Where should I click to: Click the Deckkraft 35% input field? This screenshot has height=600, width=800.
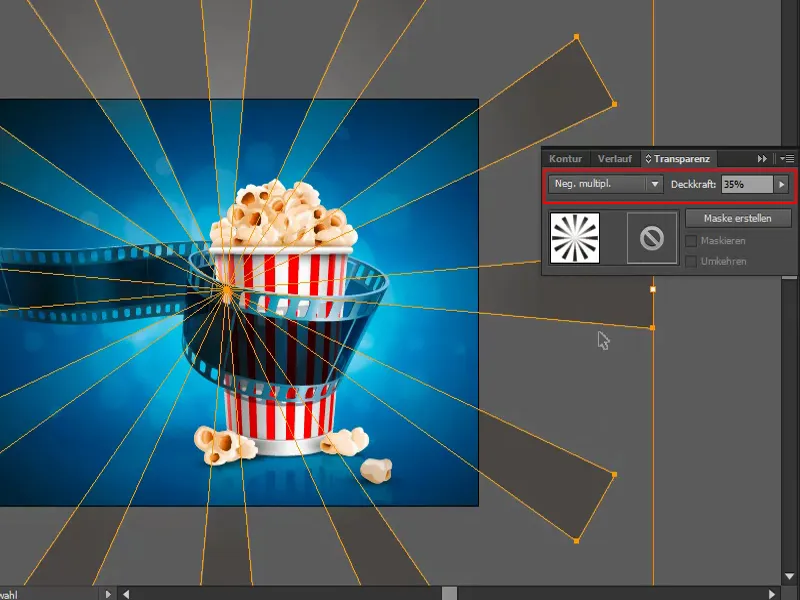(x=747, y=184)
